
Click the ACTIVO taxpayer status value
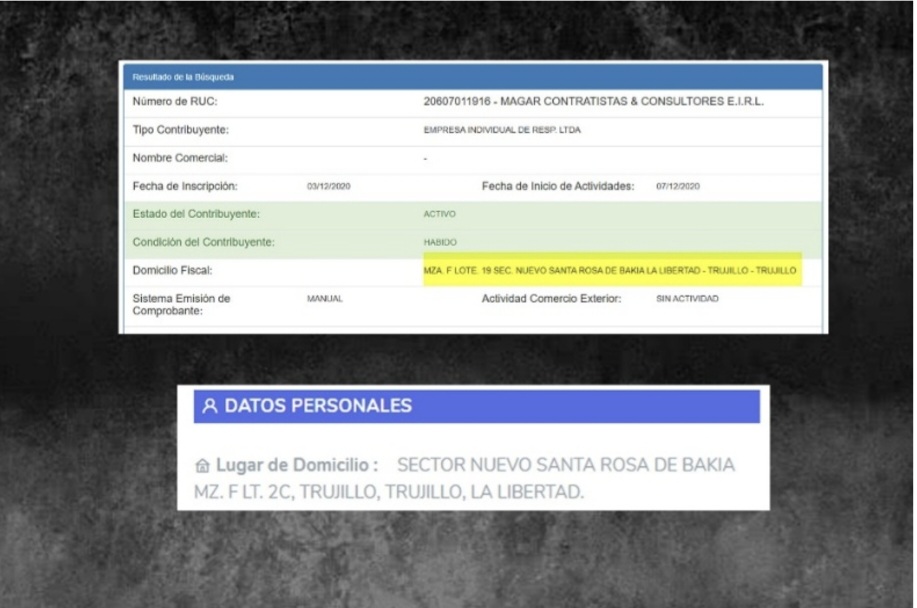[x=439, y=214]
